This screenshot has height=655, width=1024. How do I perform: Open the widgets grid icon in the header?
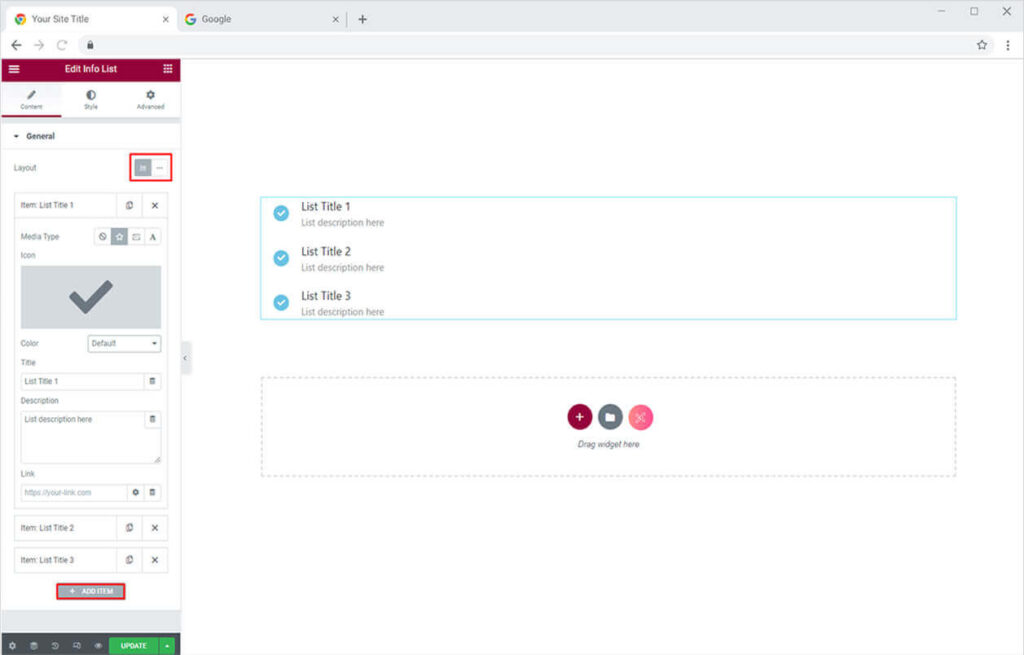point(167,69)
